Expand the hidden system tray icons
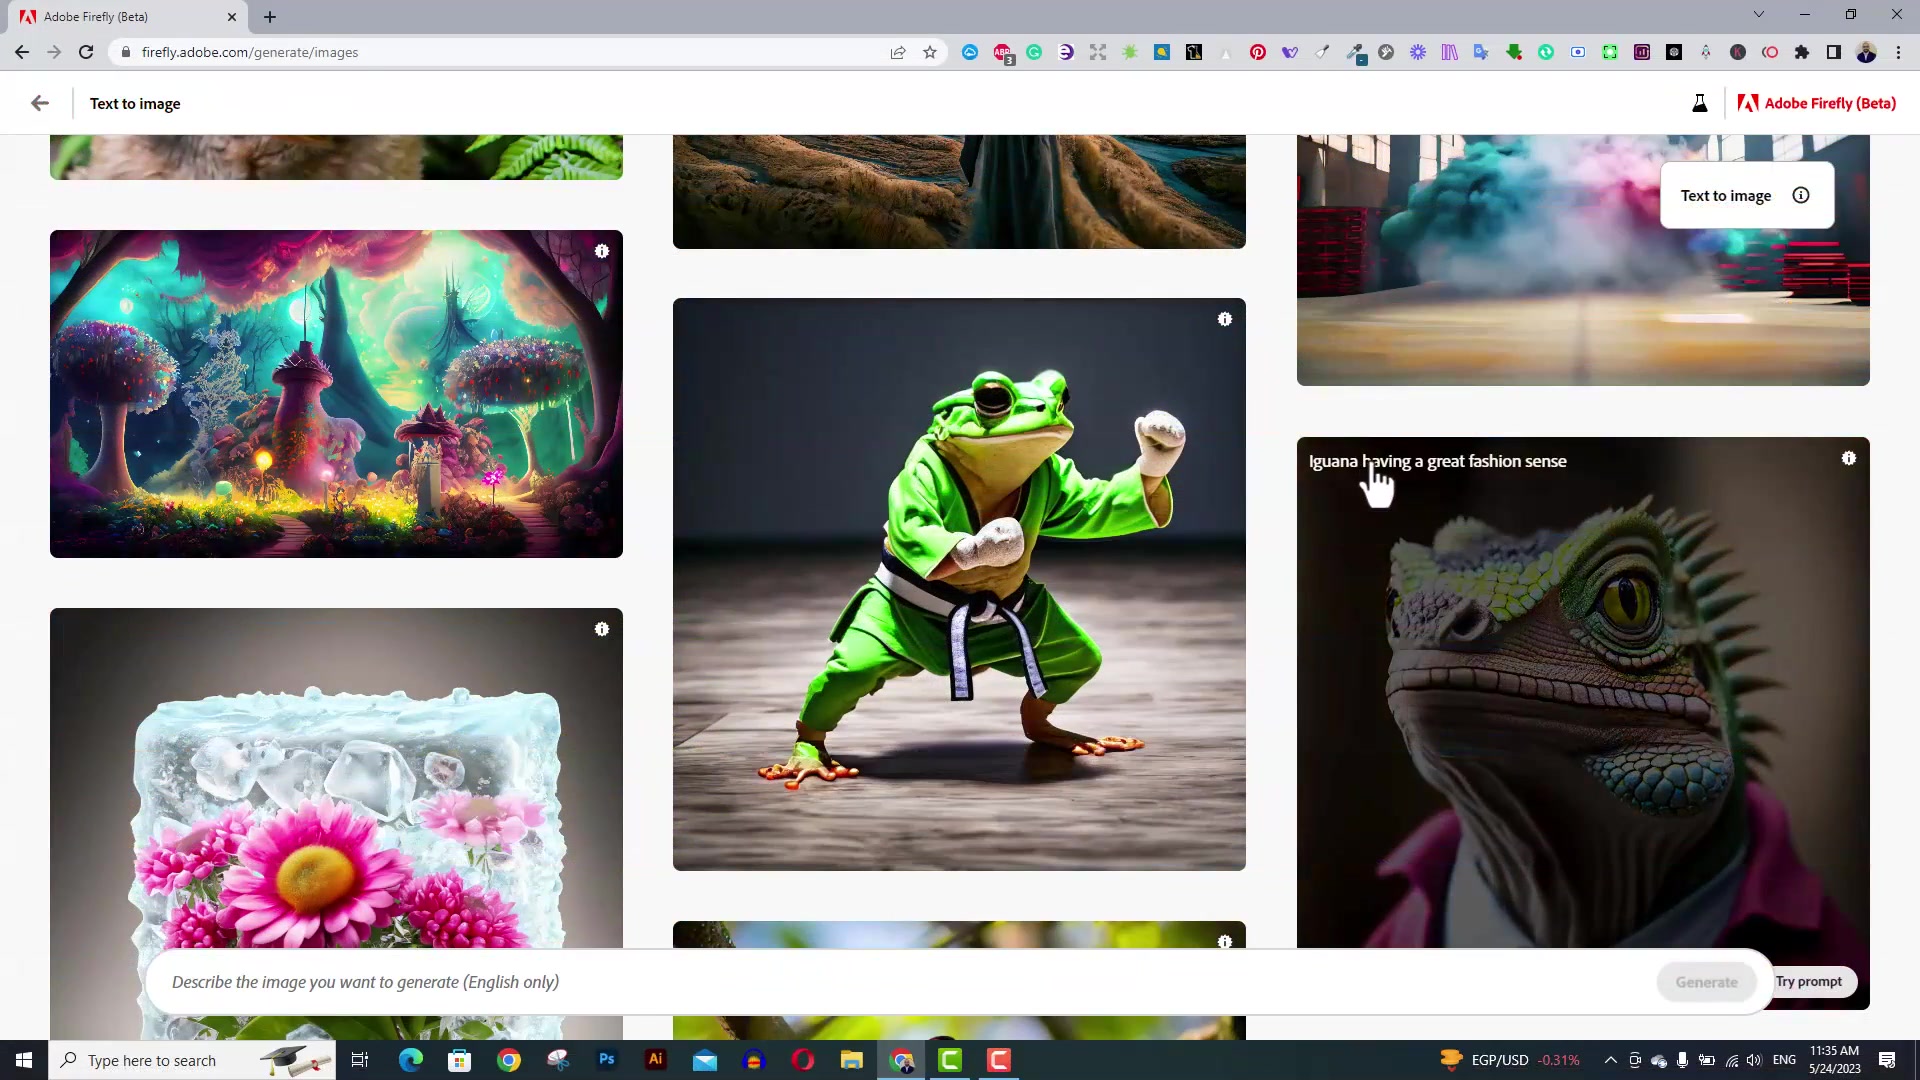 tap(1610, 1060)
